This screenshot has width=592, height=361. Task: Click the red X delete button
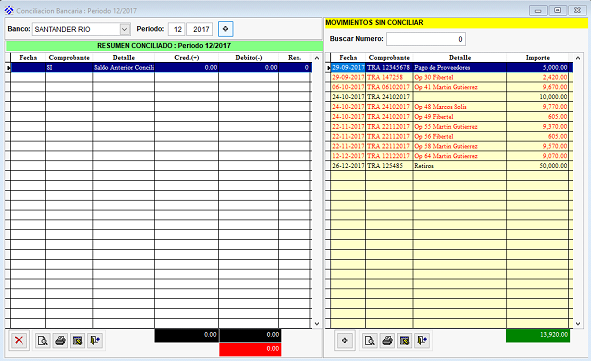(18, 340)
